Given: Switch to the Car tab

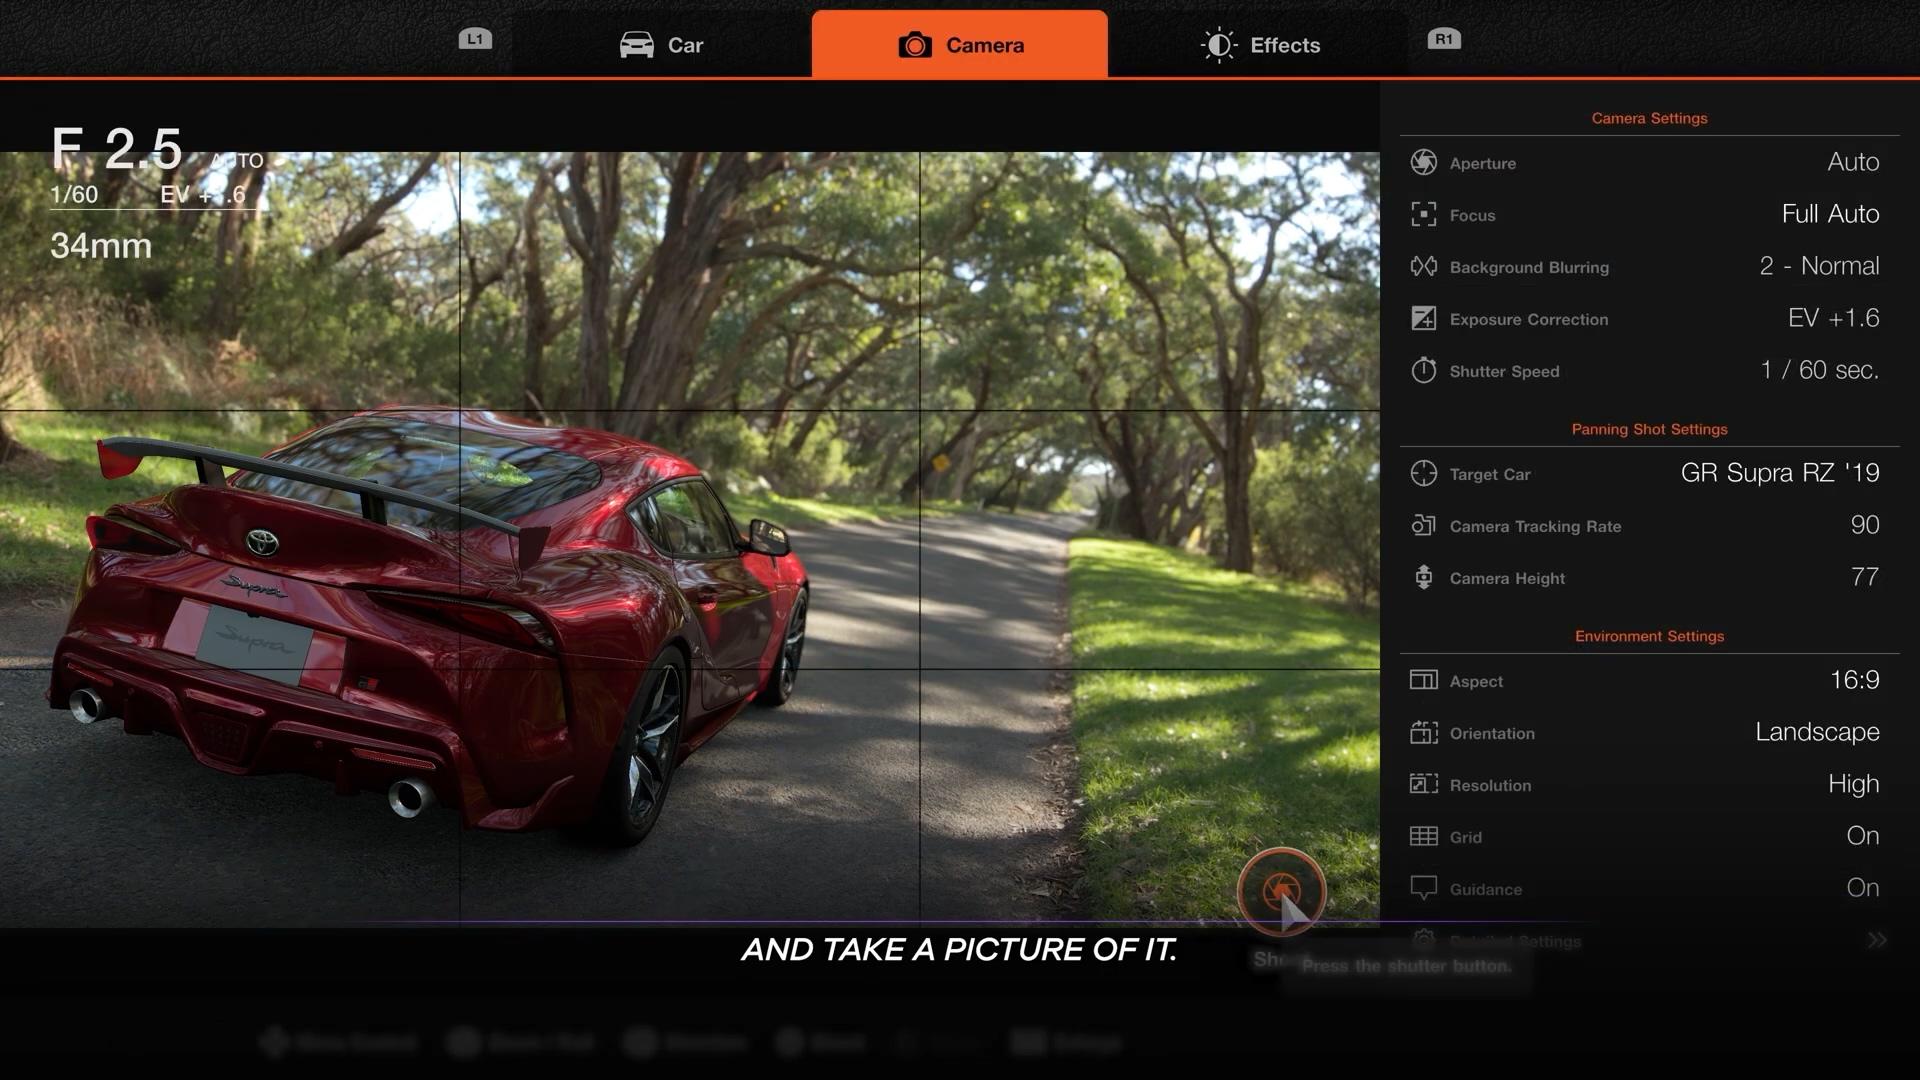Looking at the screenshot, I should (x=661, y=45).
